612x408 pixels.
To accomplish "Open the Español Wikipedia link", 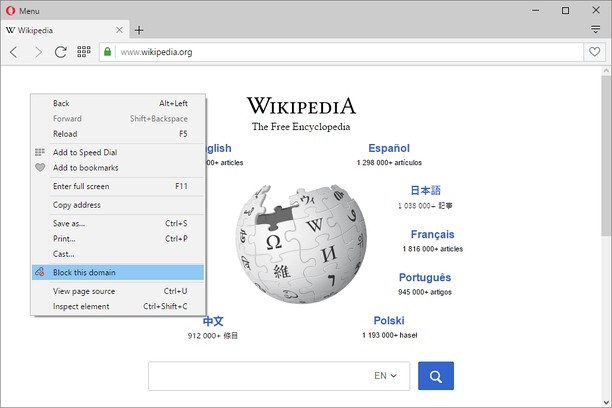I will click(388, 149).
